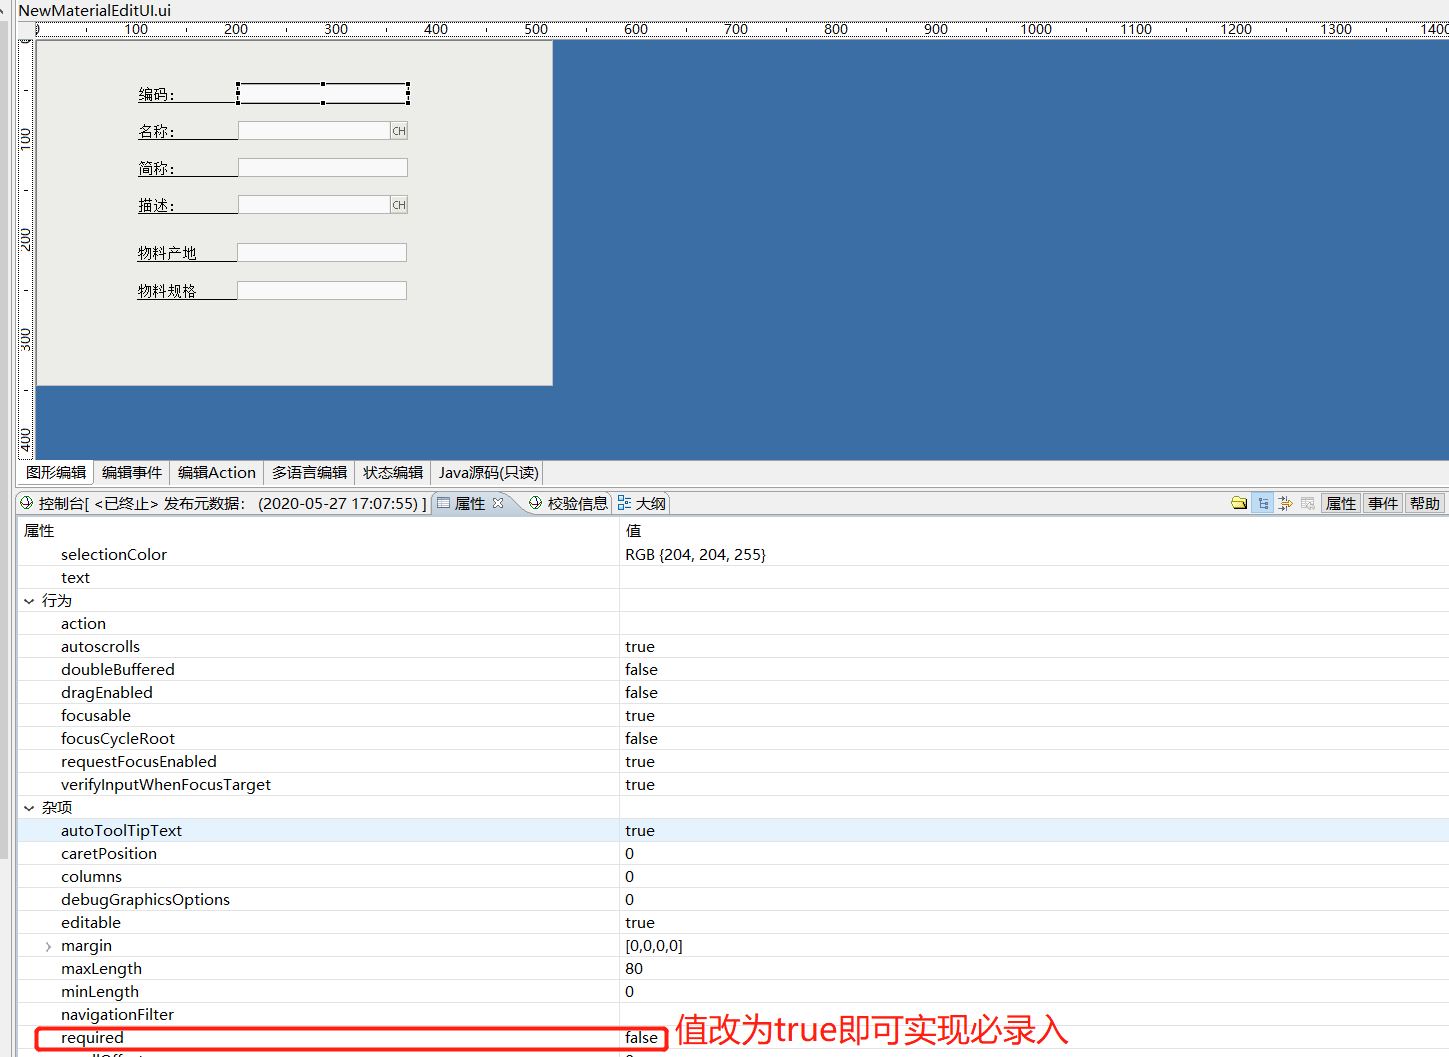Expand the margin property row
1449x1057 pixels.
click(x=47, y=945)
